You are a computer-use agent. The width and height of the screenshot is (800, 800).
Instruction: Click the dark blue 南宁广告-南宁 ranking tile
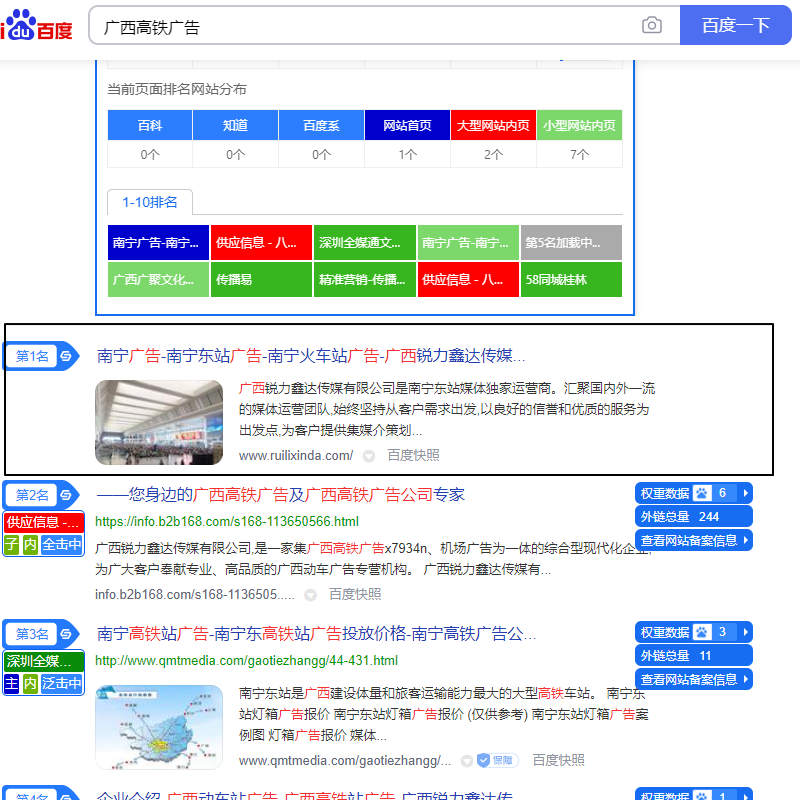[158, 242]
